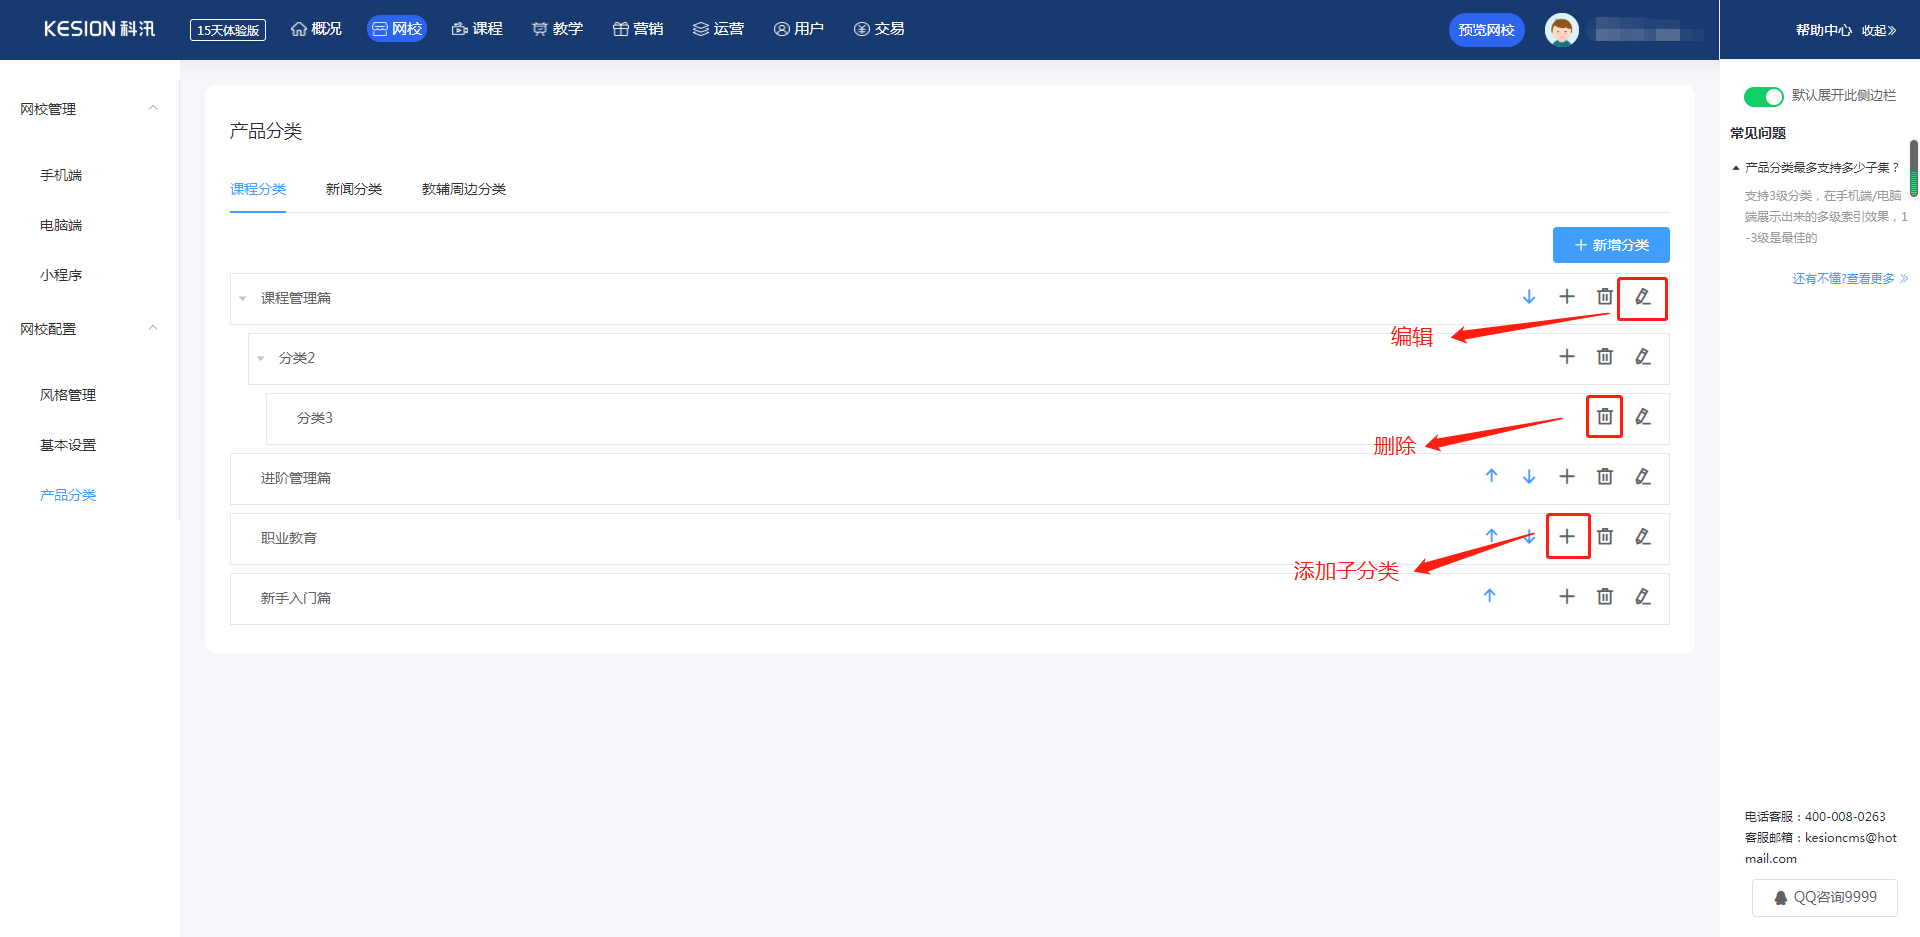This screenshot has height=937, width=1920.
Task: Click the help sidebar scrollbar
Action: (x=1913, y=168)
